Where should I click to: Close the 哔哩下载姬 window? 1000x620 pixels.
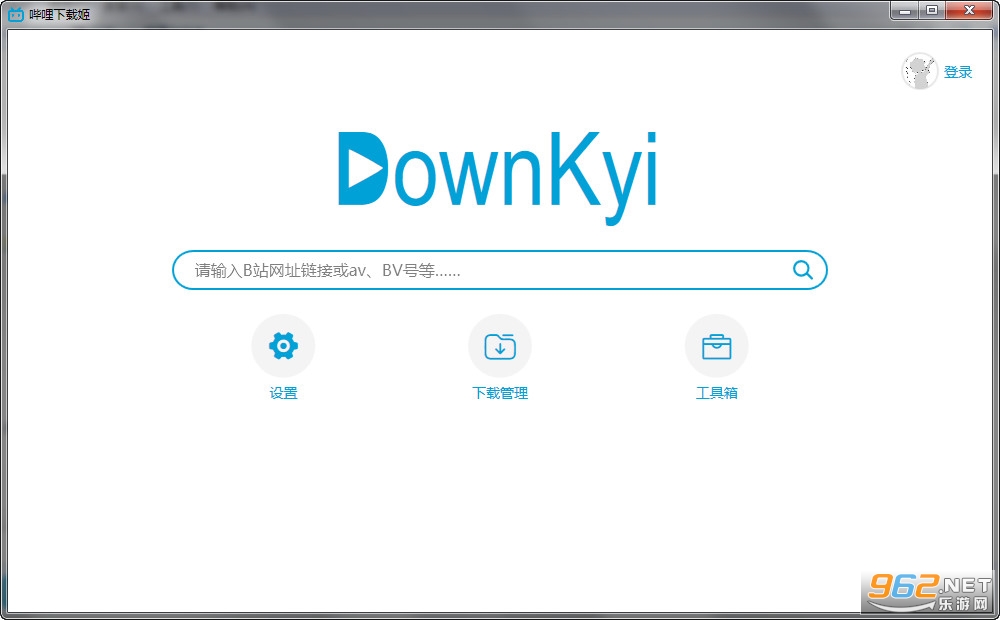[x=969, y=10]
